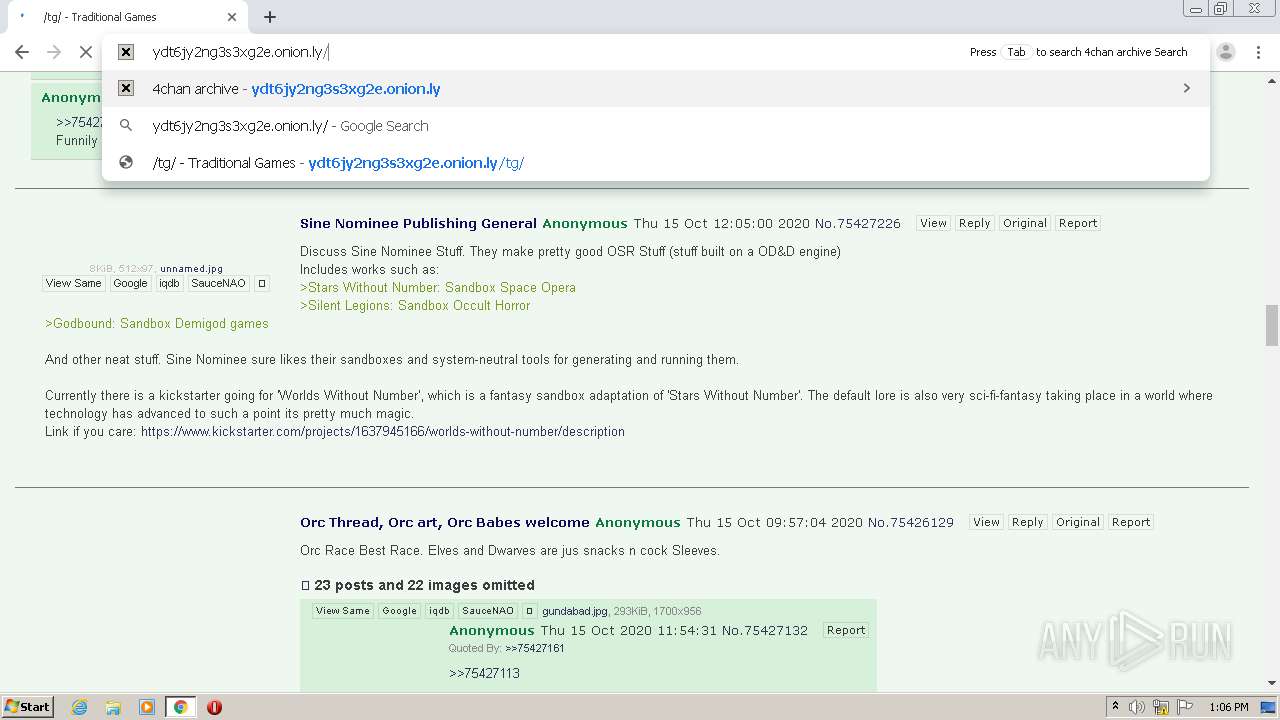Click Orc Thread, Orc art title
Image resolution: width=1280 pixels, height=720 pixels.
445,522
